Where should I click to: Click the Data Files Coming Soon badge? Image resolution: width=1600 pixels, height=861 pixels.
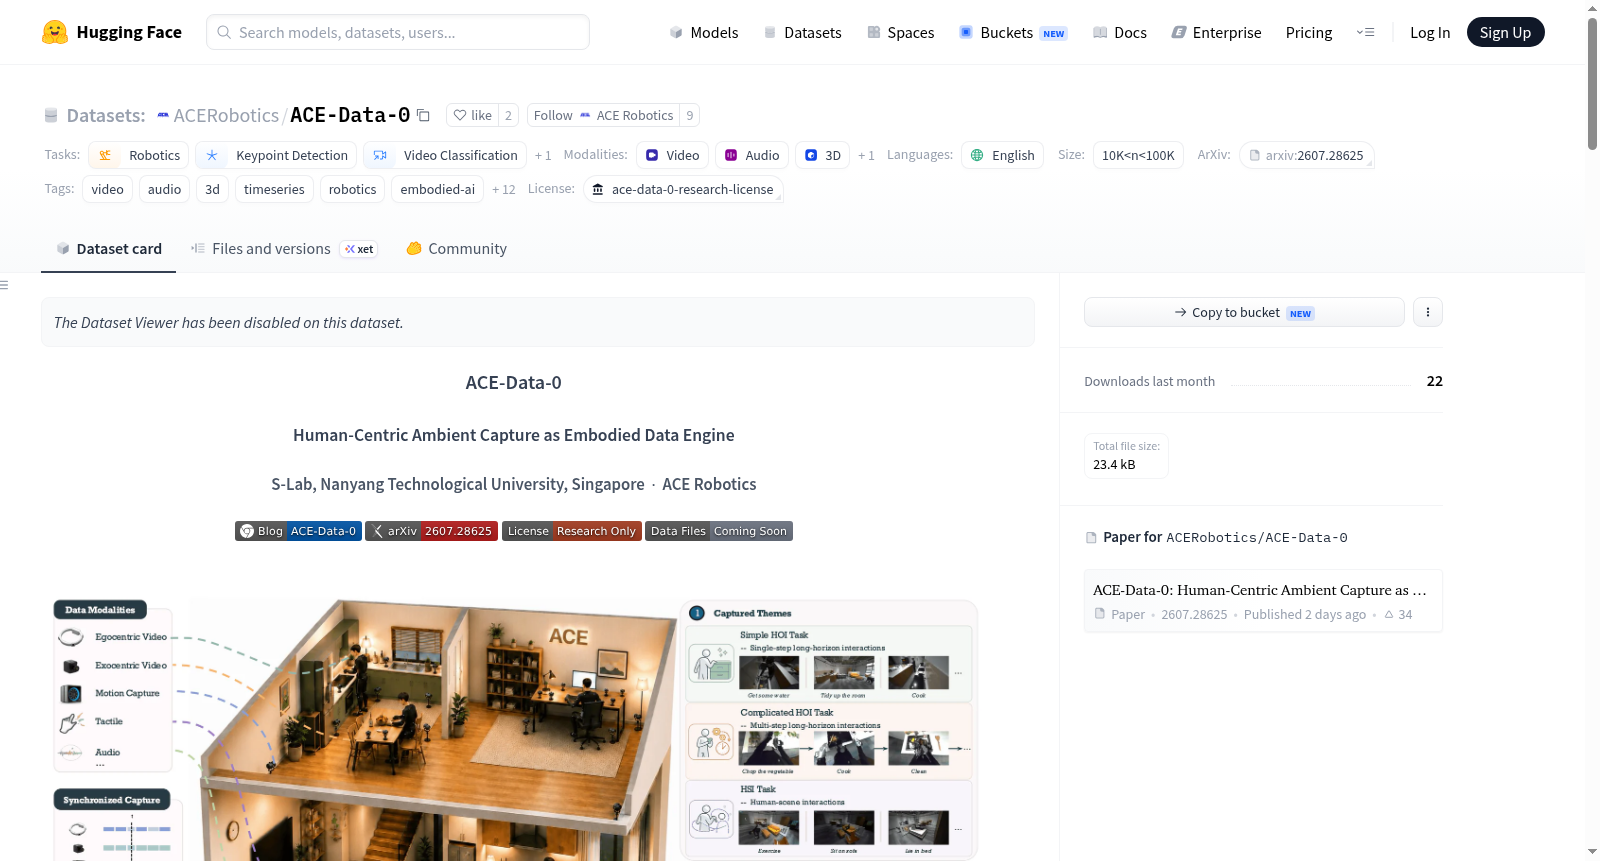click(x=719, y=531)
